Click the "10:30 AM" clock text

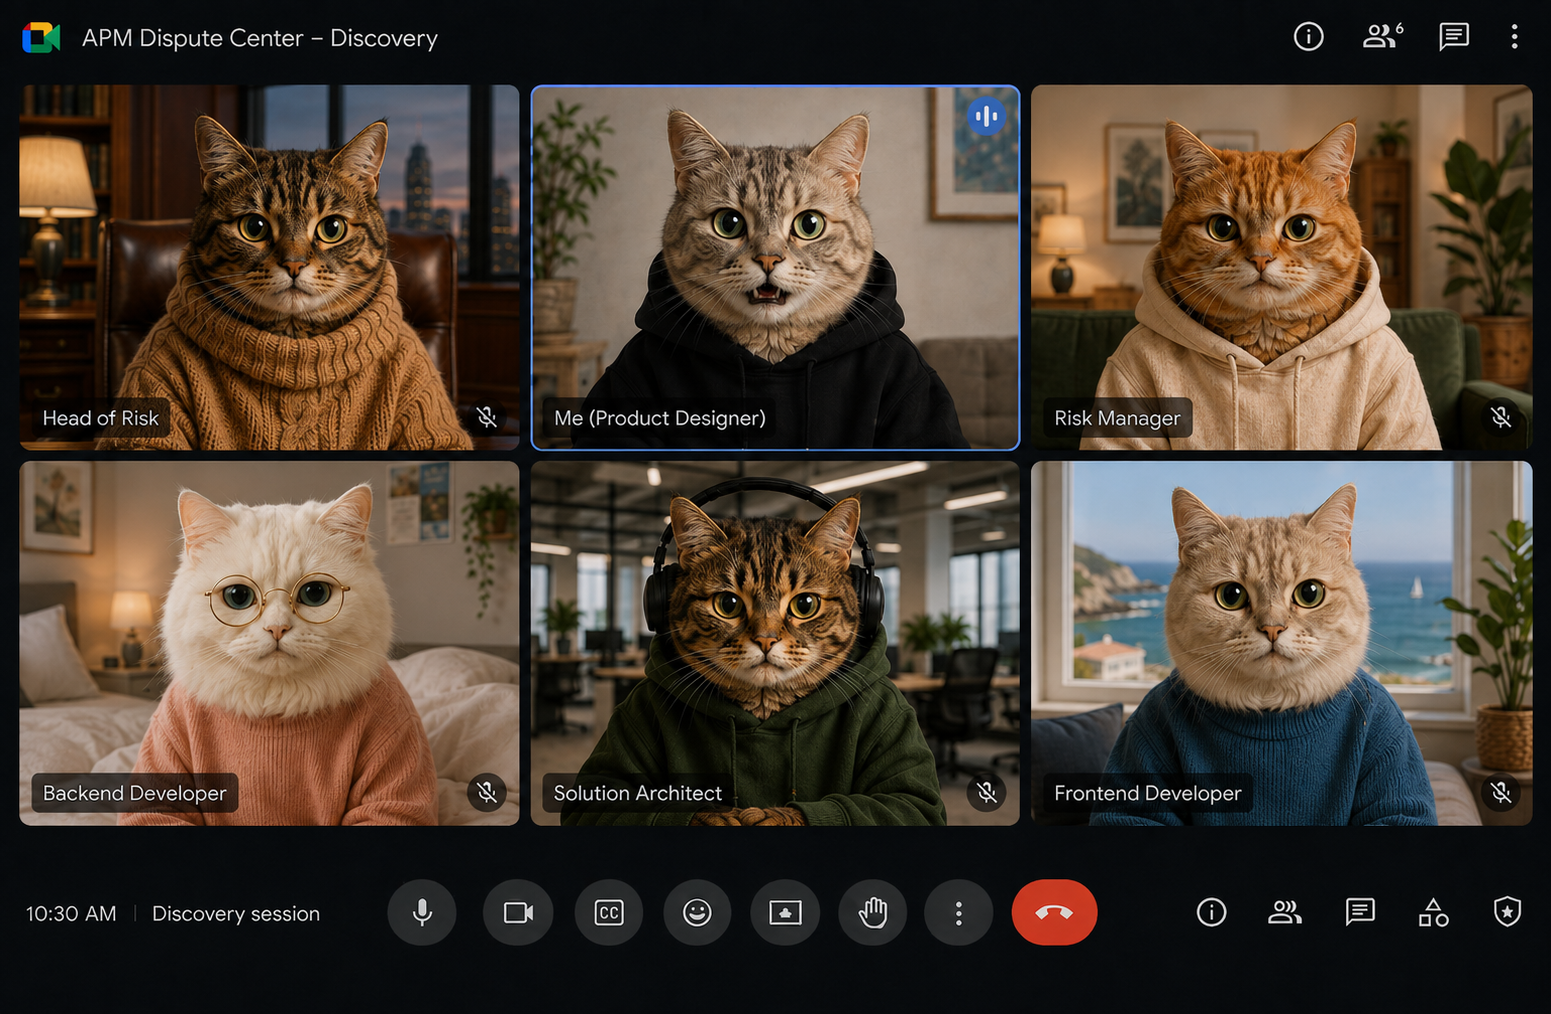71,913
